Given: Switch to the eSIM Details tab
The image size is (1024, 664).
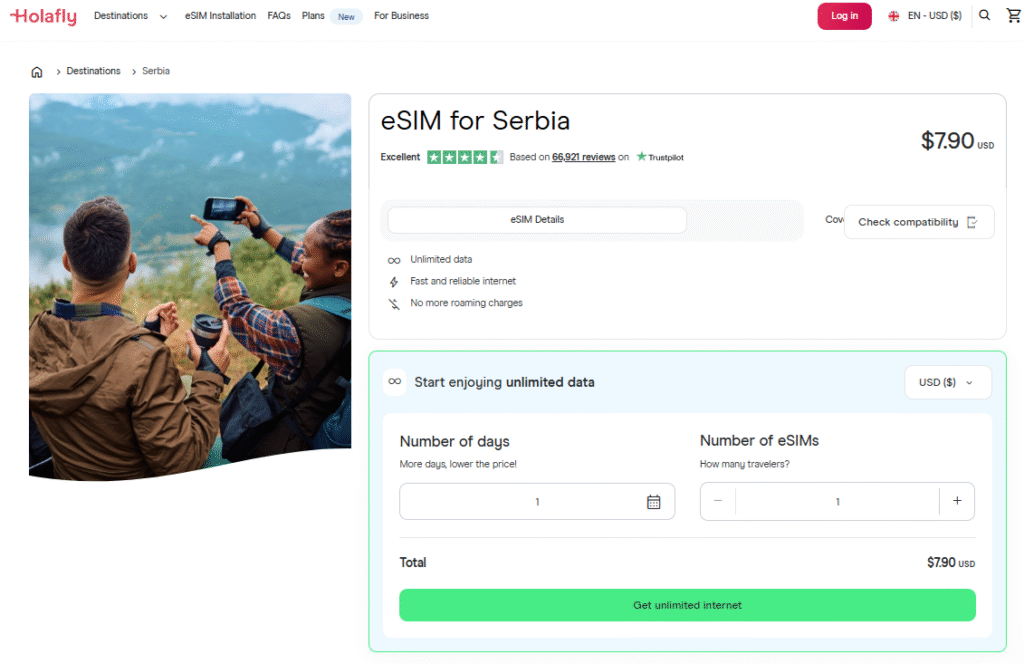Looking at the screenshot, I should pyautogui.click(x=536, y=220).
